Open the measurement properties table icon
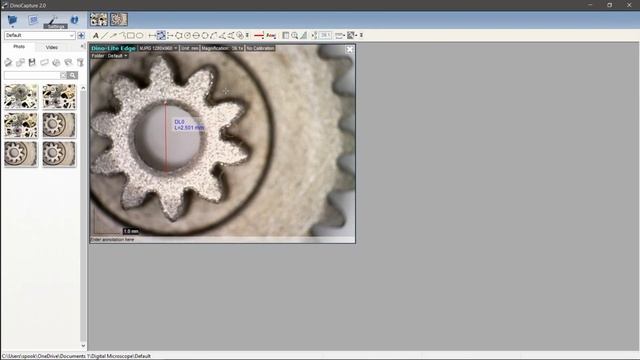 click(x=286, y=36)
